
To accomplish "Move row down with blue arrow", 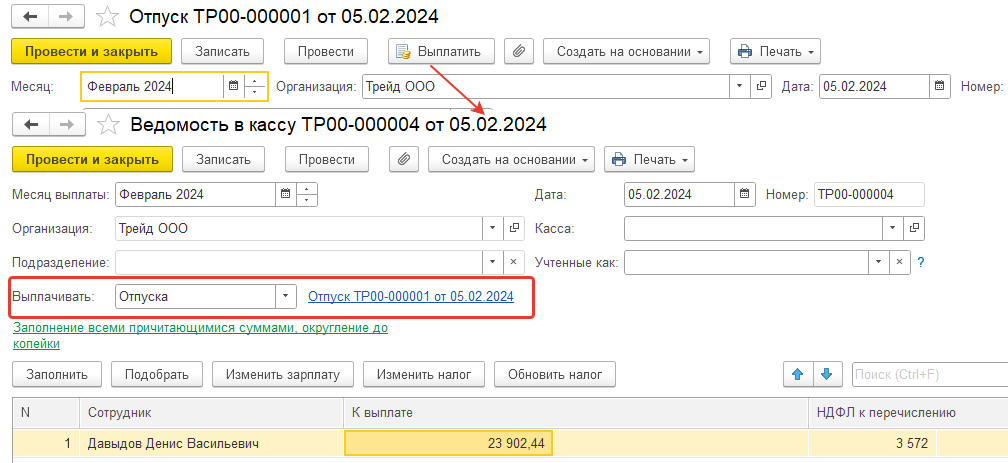I will pos(827,374).
